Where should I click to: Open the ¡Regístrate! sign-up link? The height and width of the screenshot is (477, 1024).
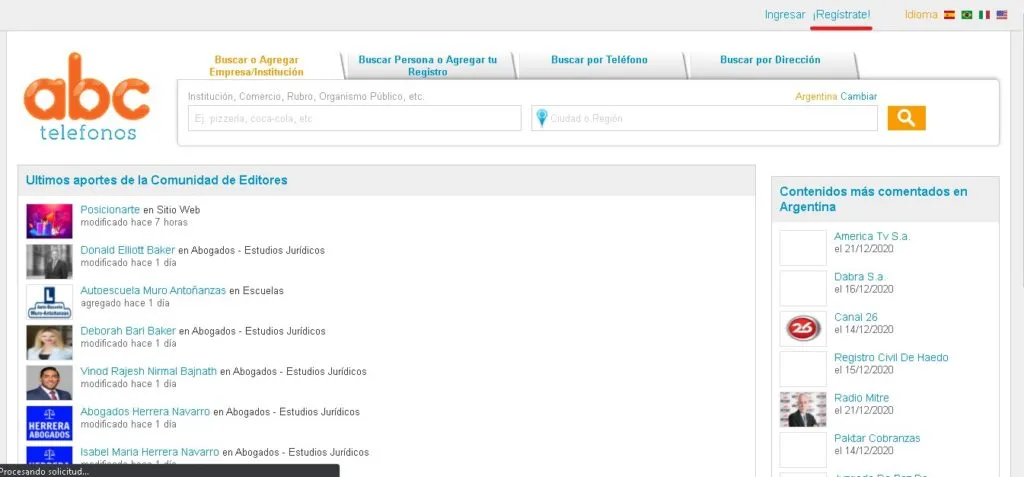(841, 15)
